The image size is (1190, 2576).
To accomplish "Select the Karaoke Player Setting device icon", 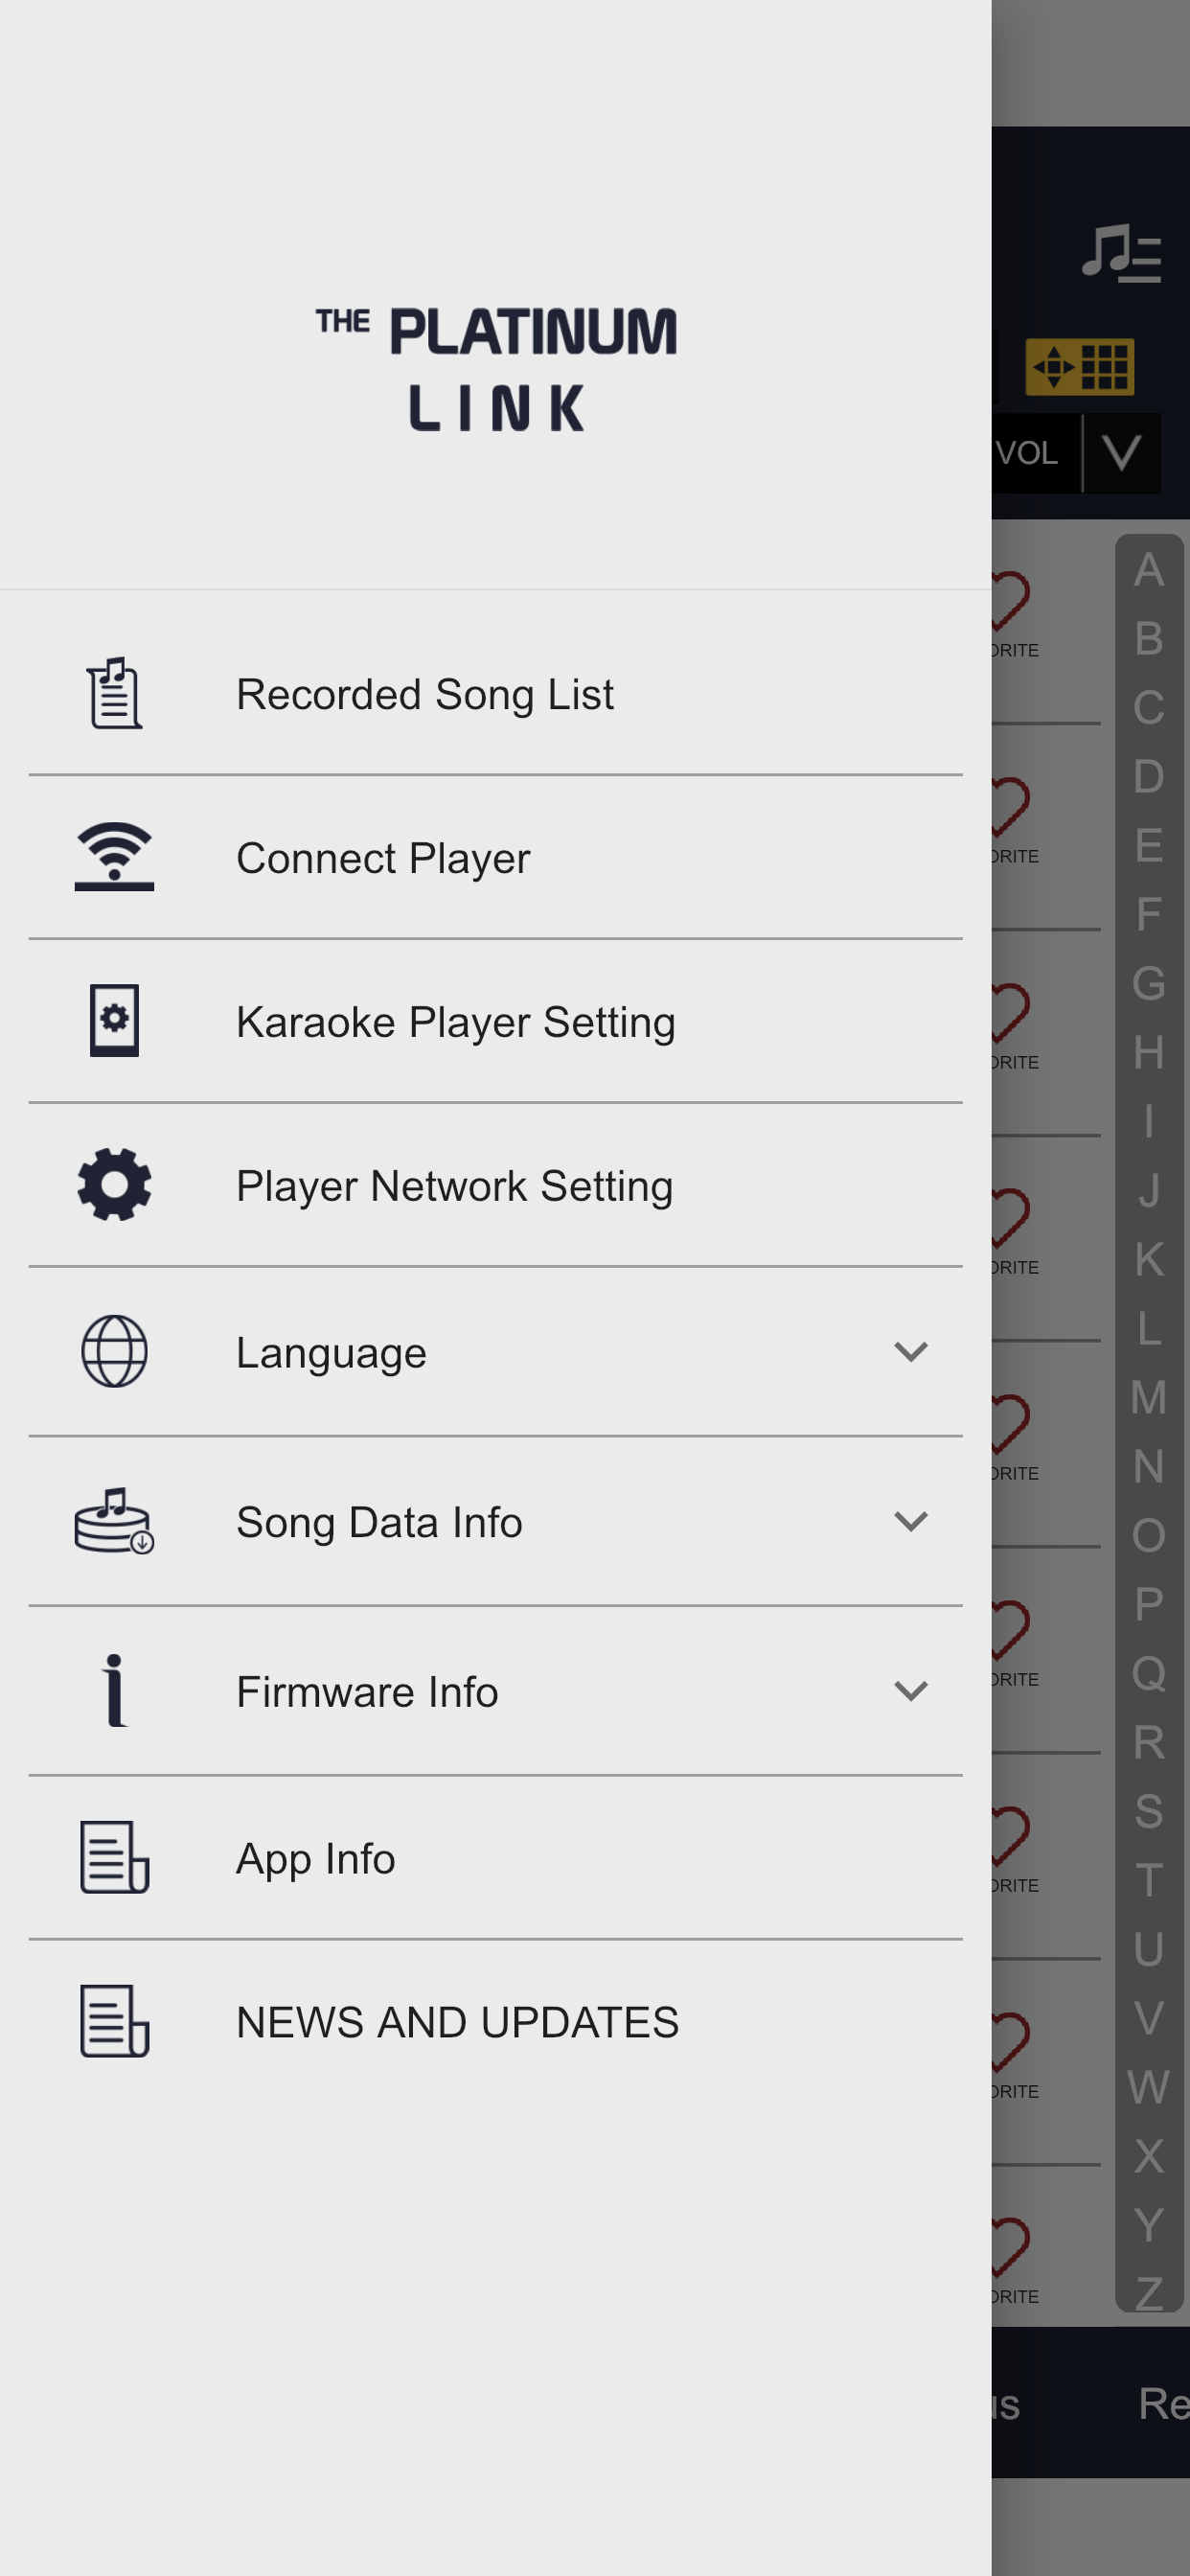I will [114, 1021].
